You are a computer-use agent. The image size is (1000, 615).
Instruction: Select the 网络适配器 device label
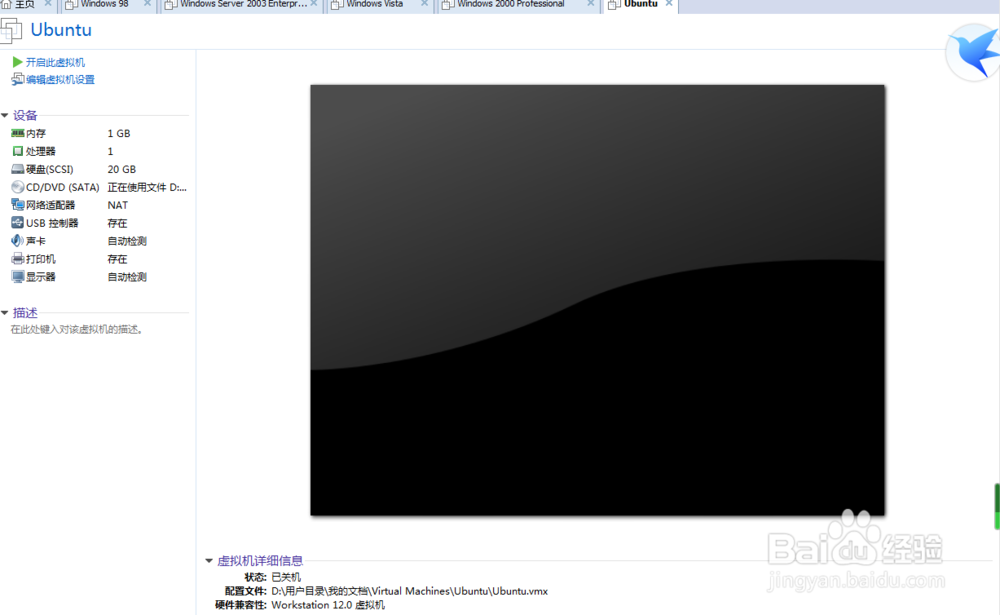(x=50, y=205)
